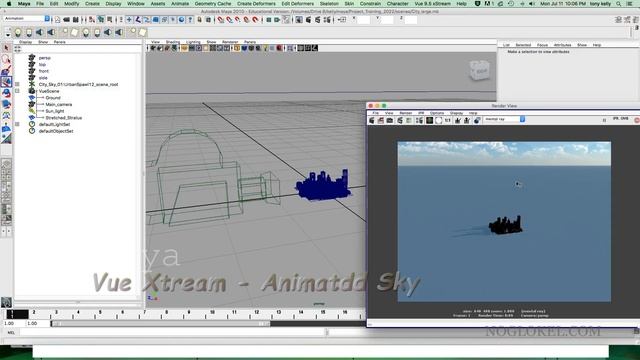Render region icon in Render View
The image size is (640, 360).
pos(381,120)
